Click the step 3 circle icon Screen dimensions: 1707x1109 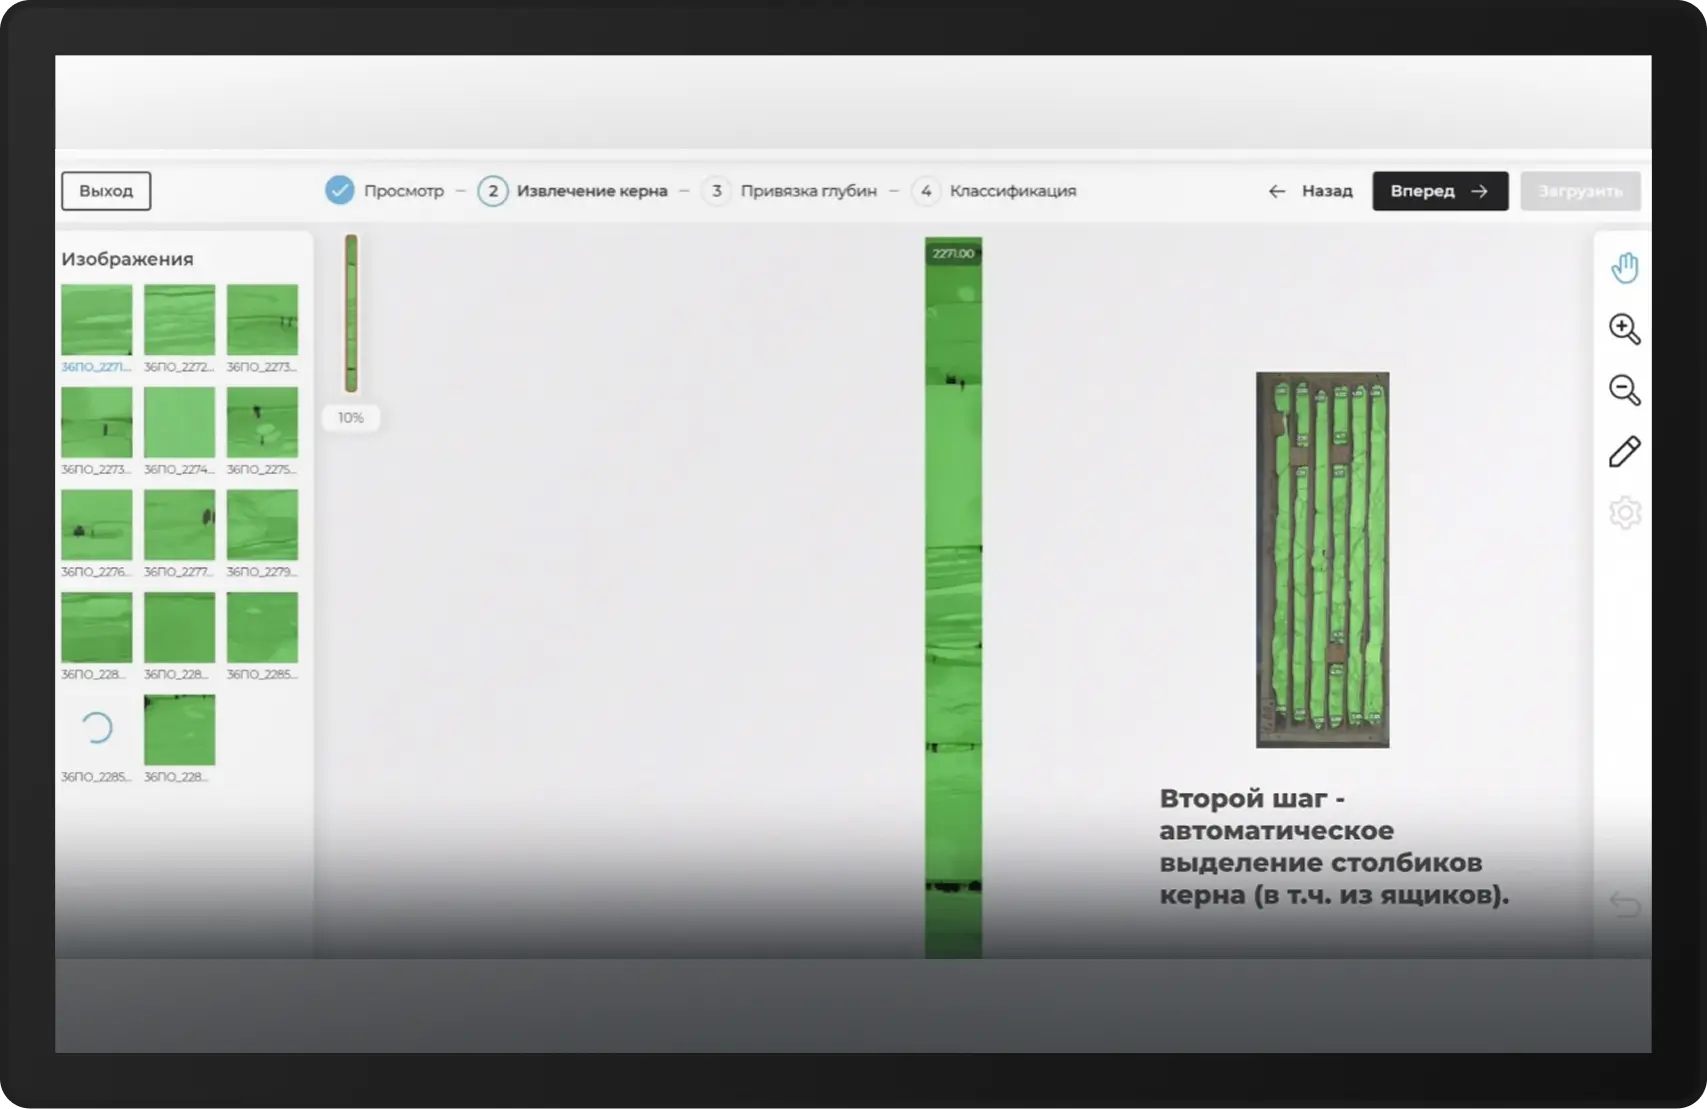click(x=716, y=191)
